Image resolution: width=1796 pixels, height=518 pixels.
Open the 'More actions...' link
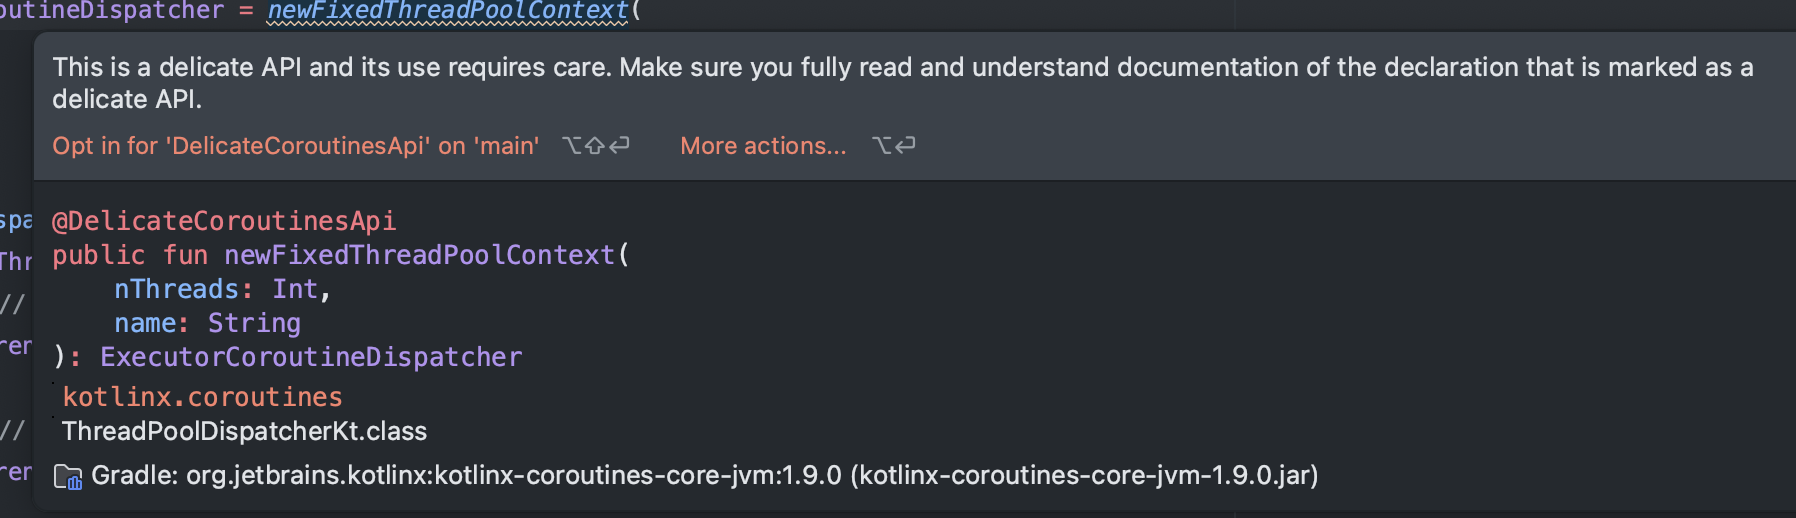pos(763,146)
